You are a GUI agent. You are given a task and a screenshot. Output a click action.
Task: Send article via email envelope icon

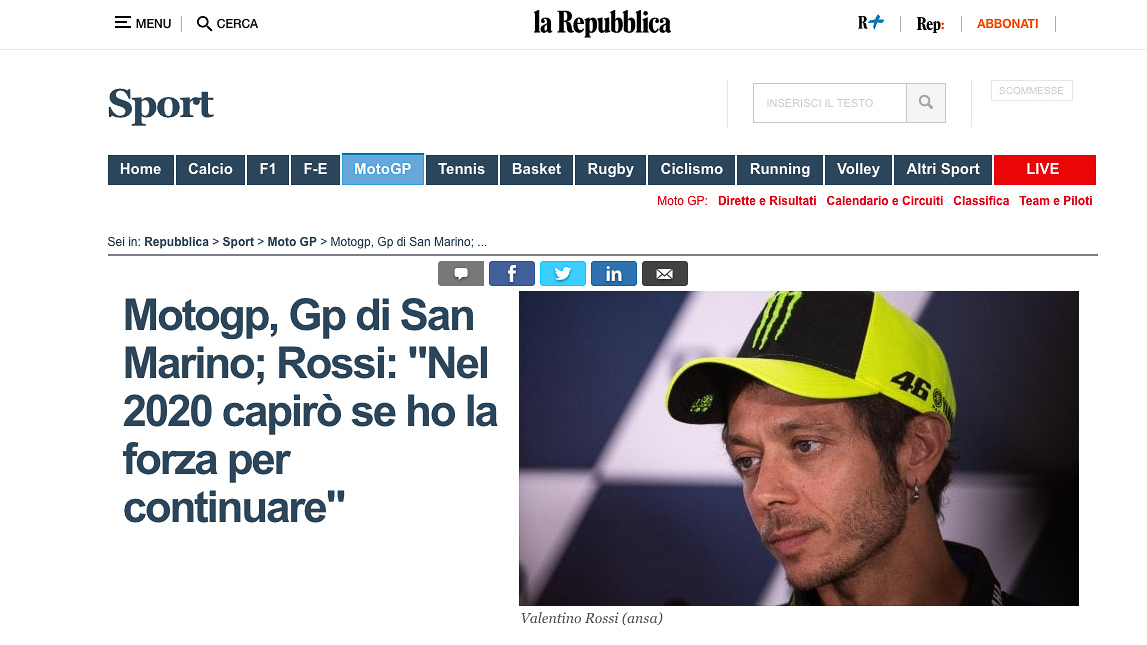[x=664, y=274]
